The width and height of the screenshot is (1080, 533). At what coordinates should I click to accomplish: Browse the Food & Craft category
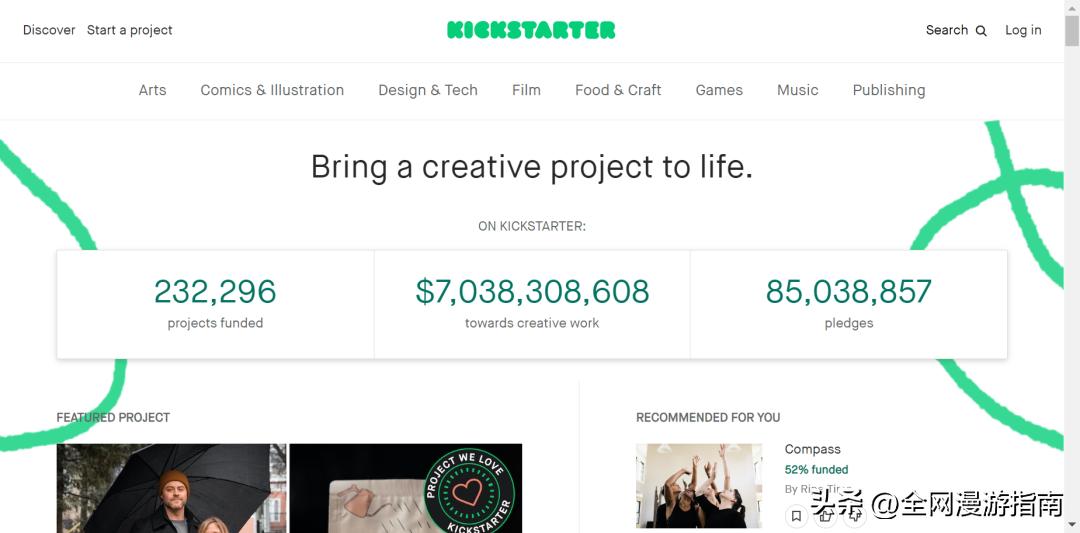pos(618,90)
